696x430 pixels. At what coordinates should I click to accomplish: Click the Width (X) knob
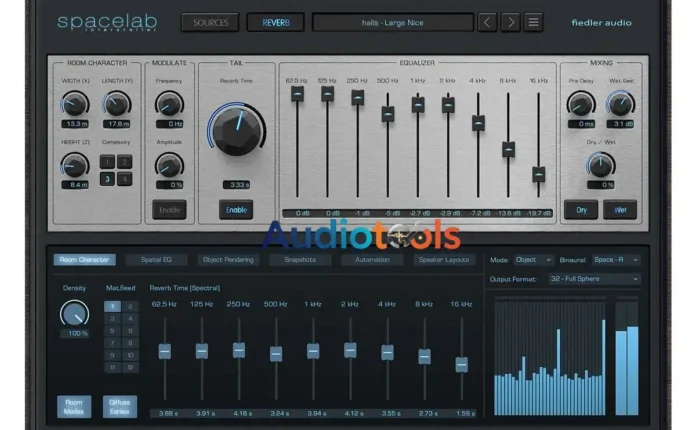tap(75, 104)
